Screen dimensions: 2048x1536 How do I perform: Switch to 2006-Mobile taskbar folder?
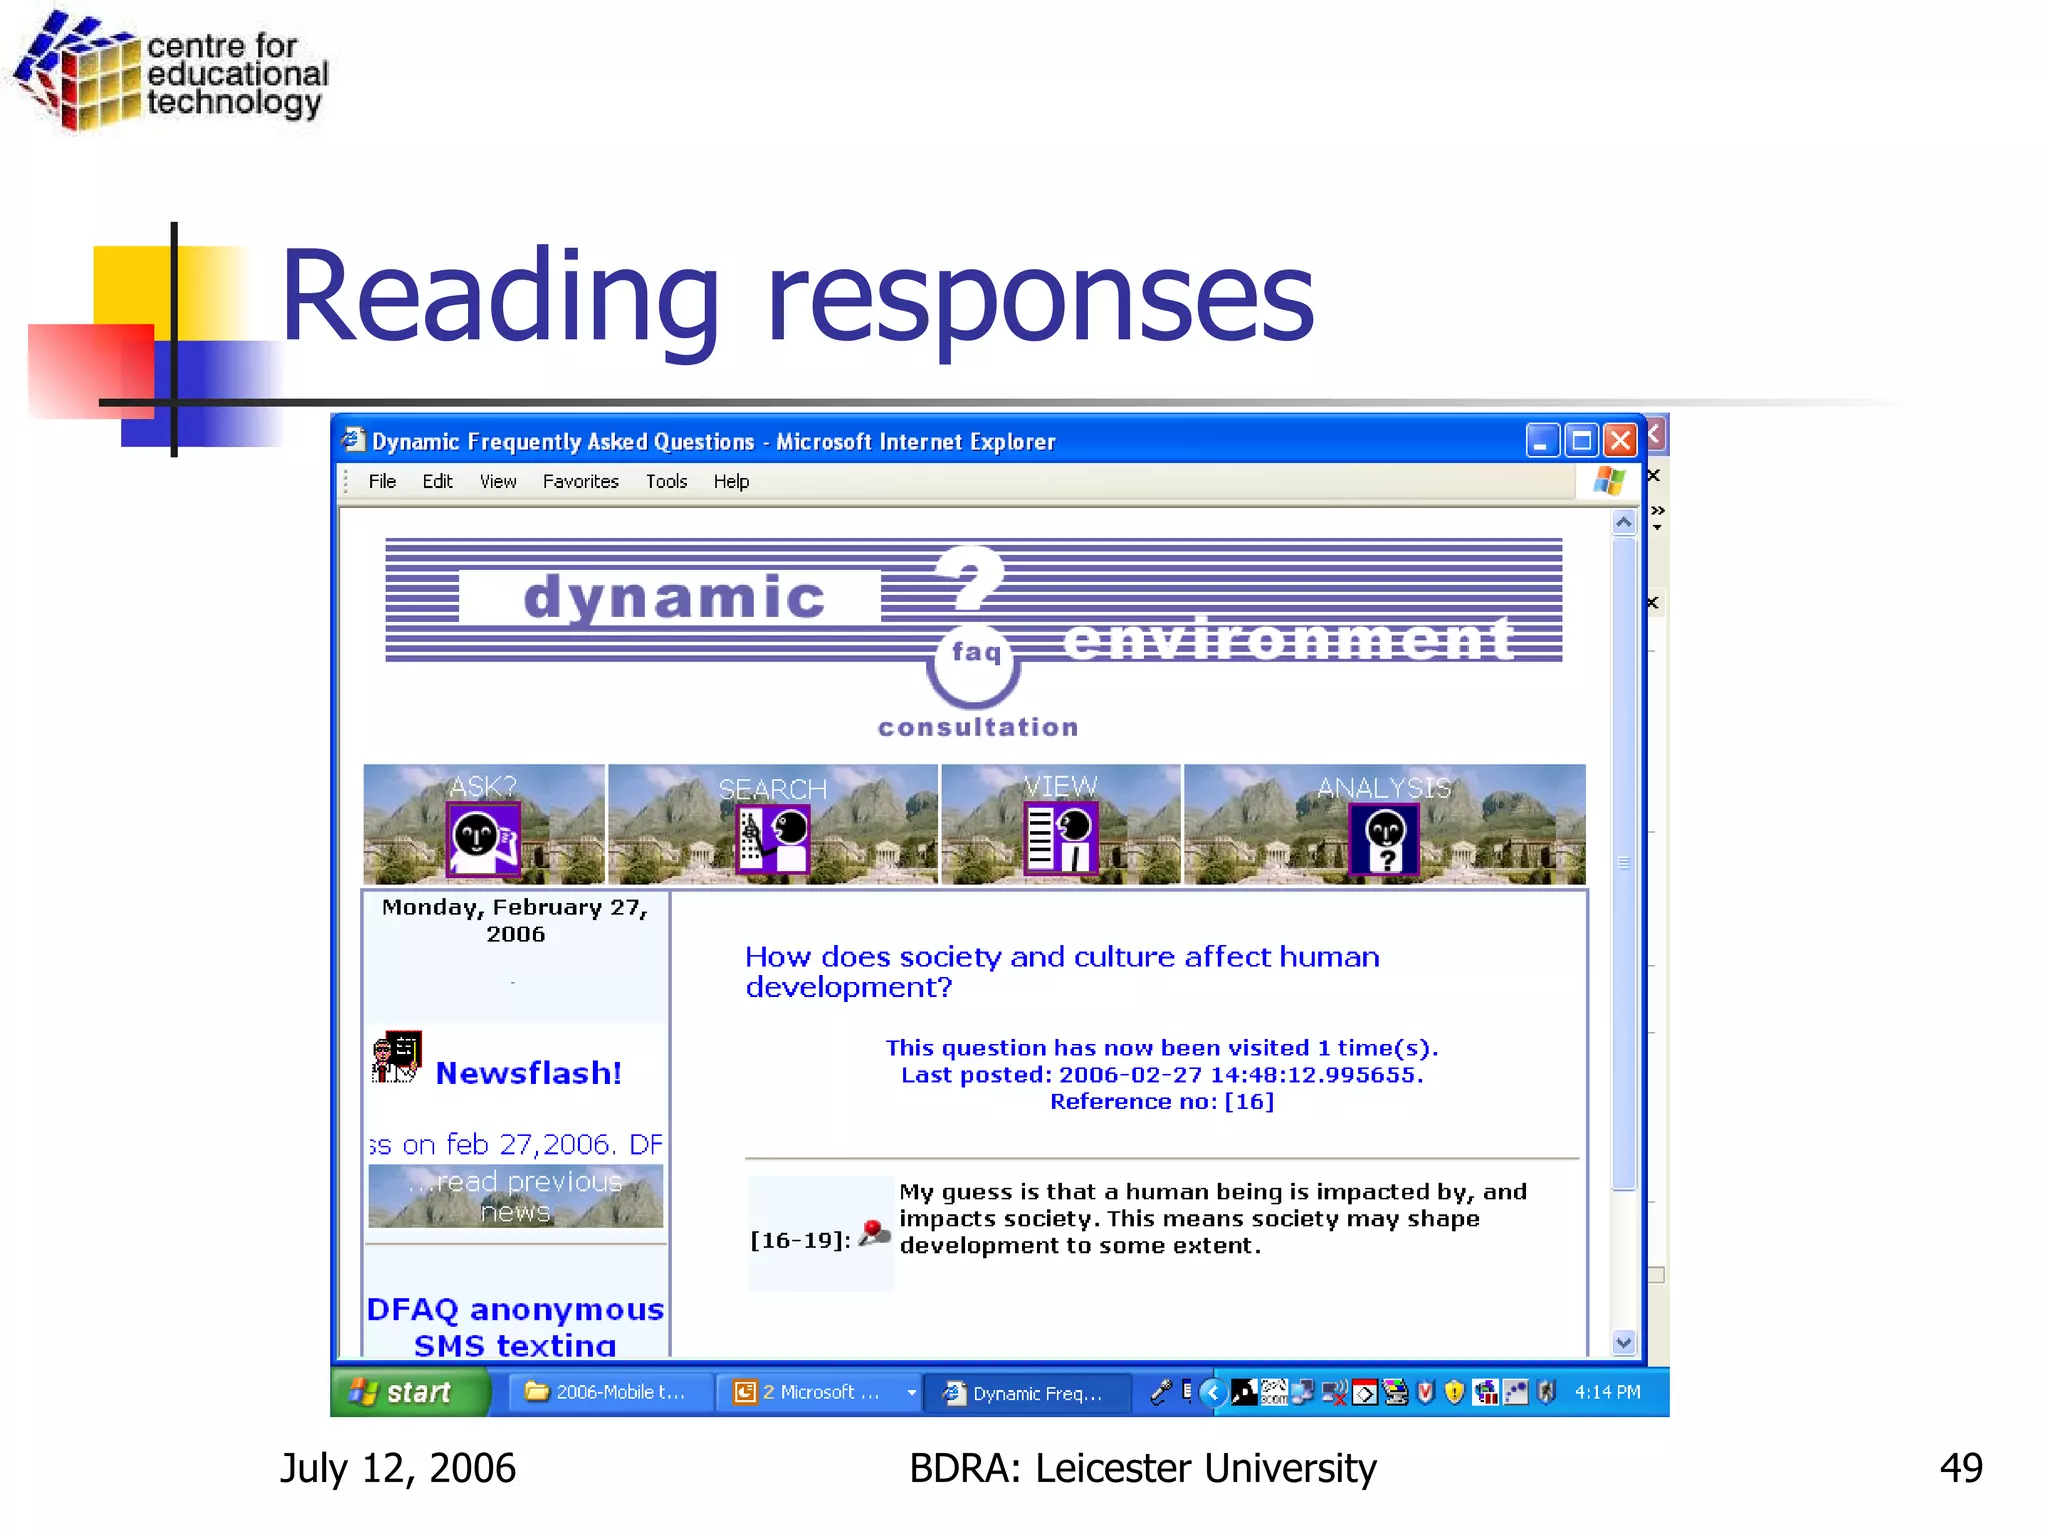[612, 1392]
